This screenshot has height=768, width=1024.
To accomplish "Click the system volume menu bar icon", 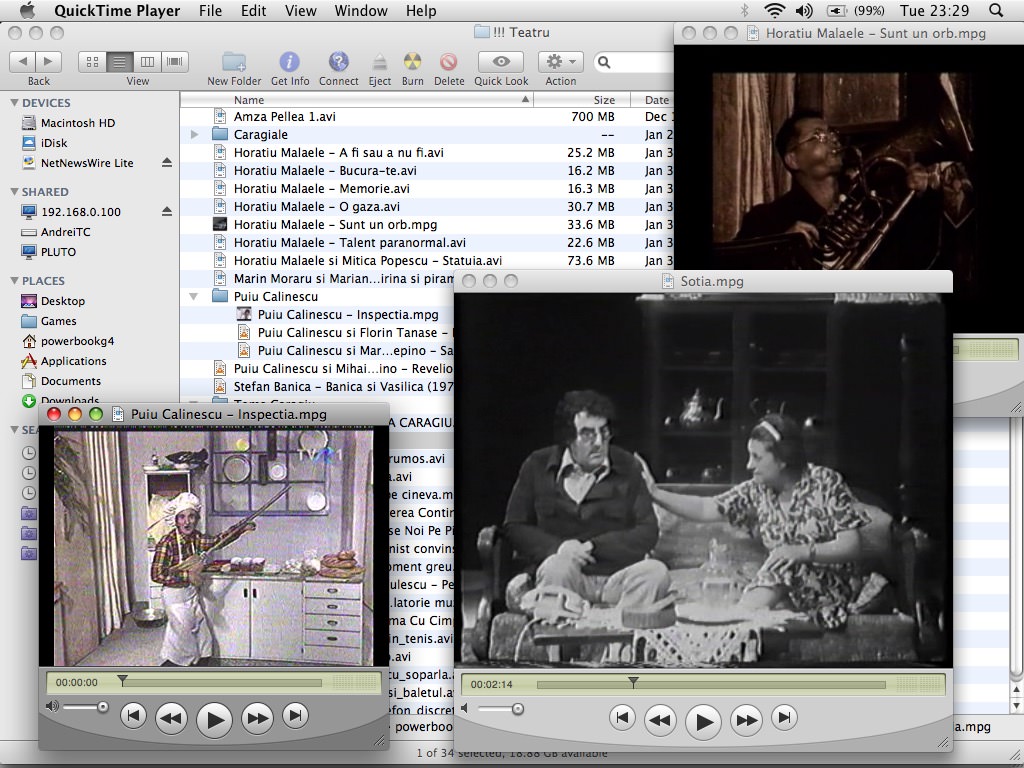I will click(804, 10).
